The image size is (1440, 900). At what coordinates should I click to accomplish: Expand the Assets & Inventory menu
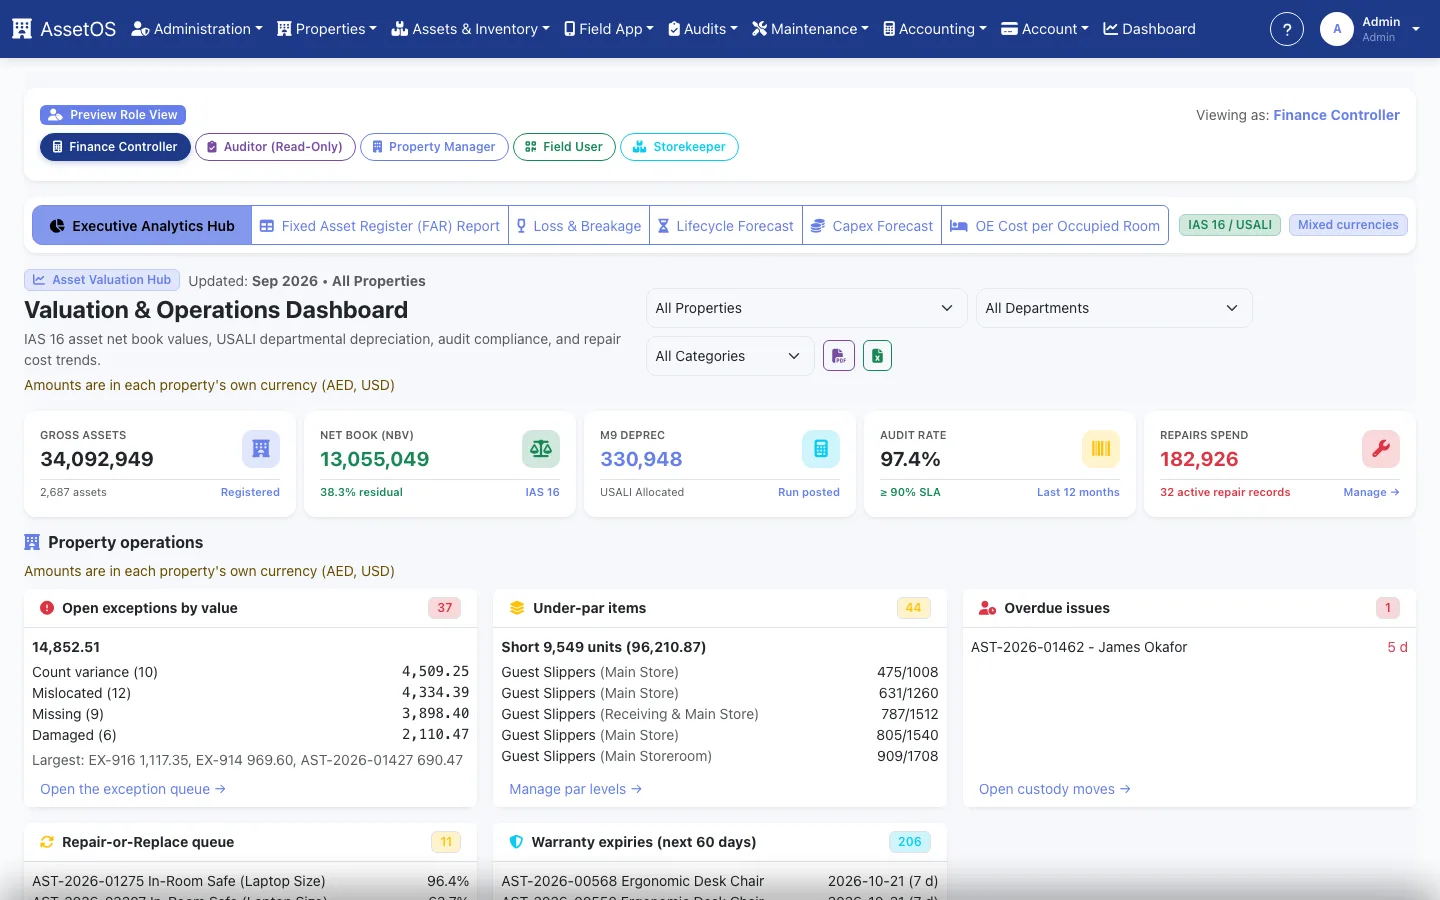coord(470,29)
